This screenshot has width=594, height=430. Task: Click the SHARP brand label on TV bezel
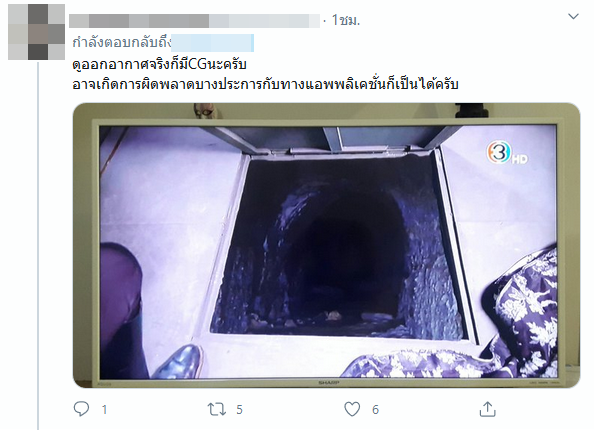[328, 383]
